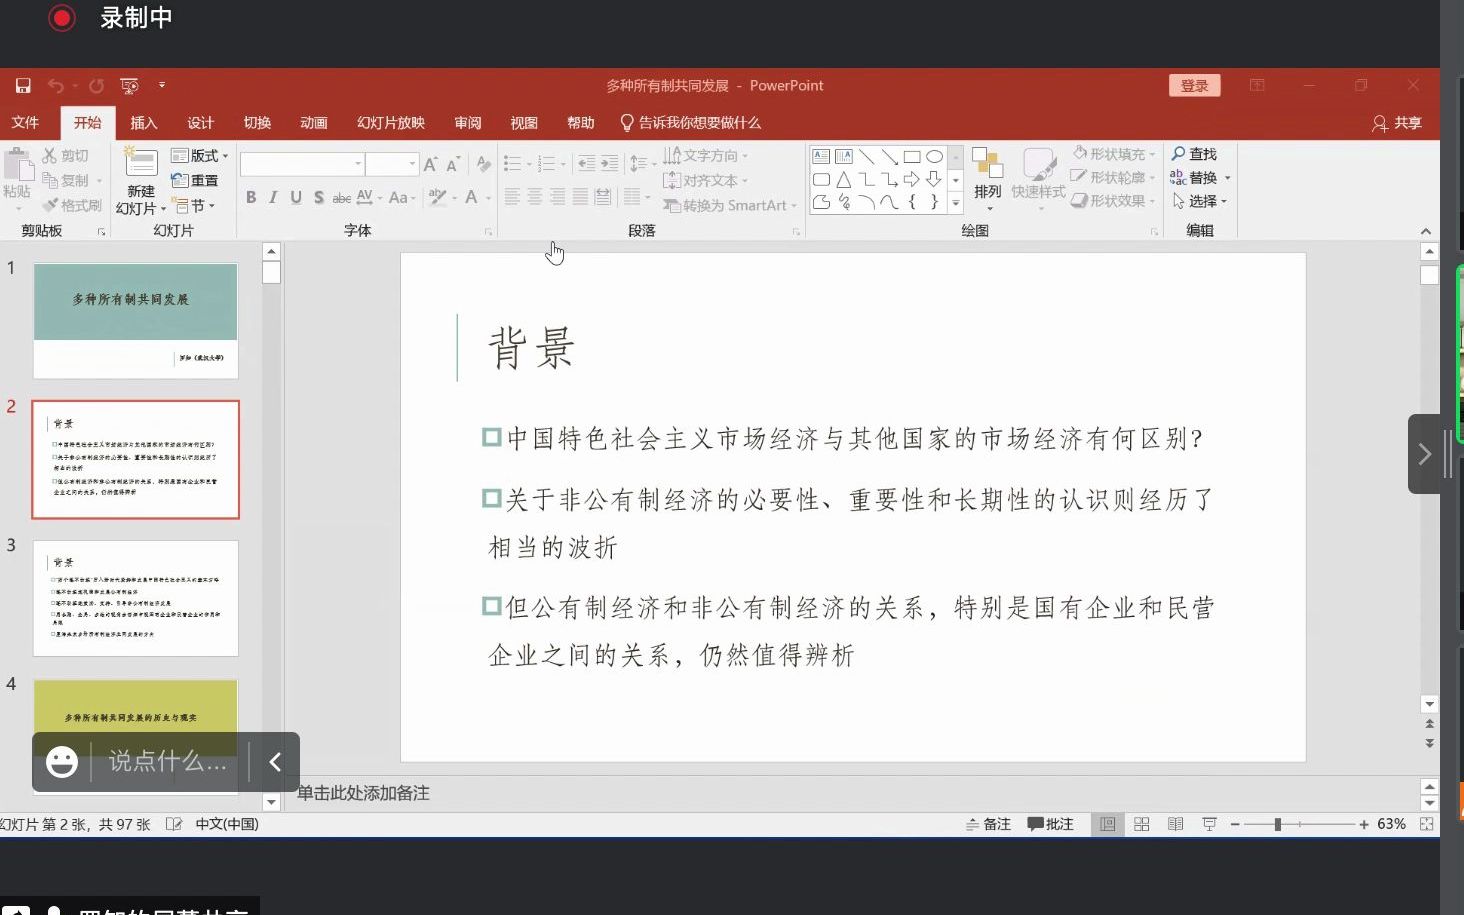Toggle text Shadow (S) formatting

coord(319,197)
